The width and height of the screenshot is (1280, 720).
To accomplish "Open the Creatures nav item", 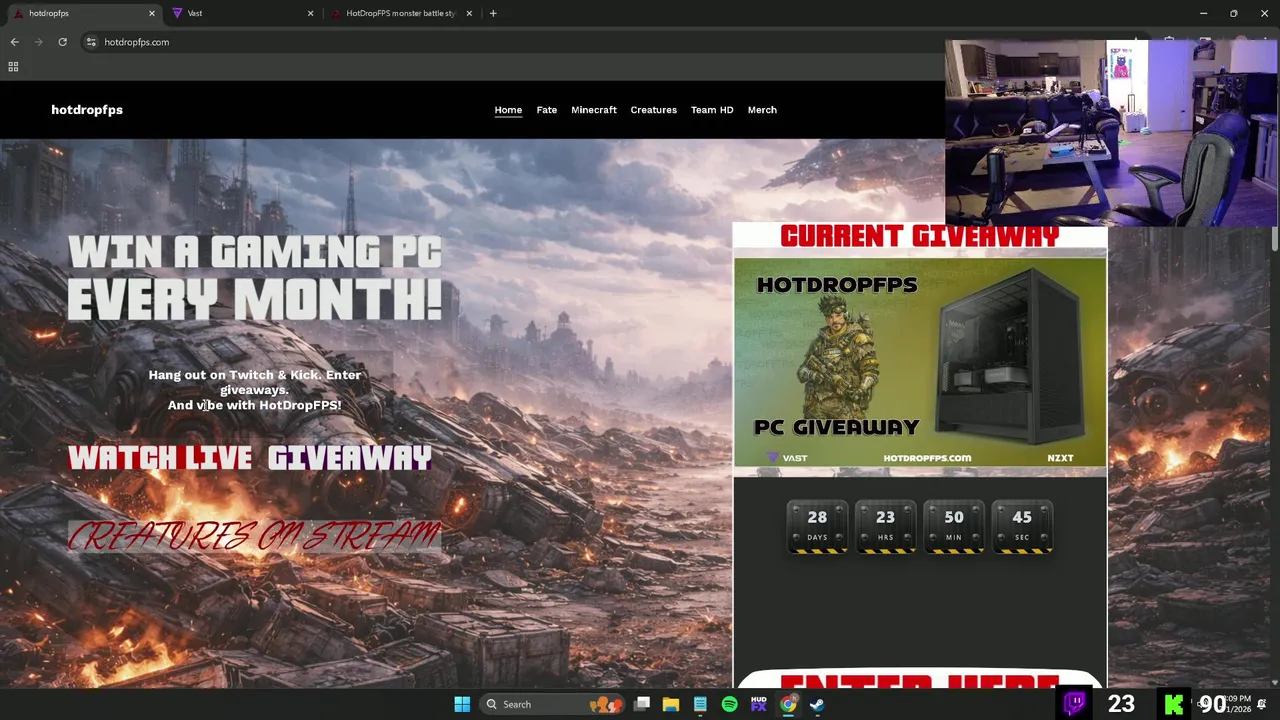I will 653,110.
